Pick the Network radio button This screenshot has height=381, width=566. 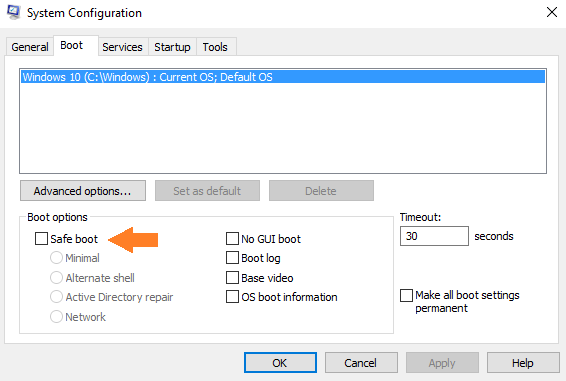(x=56, y=317)
